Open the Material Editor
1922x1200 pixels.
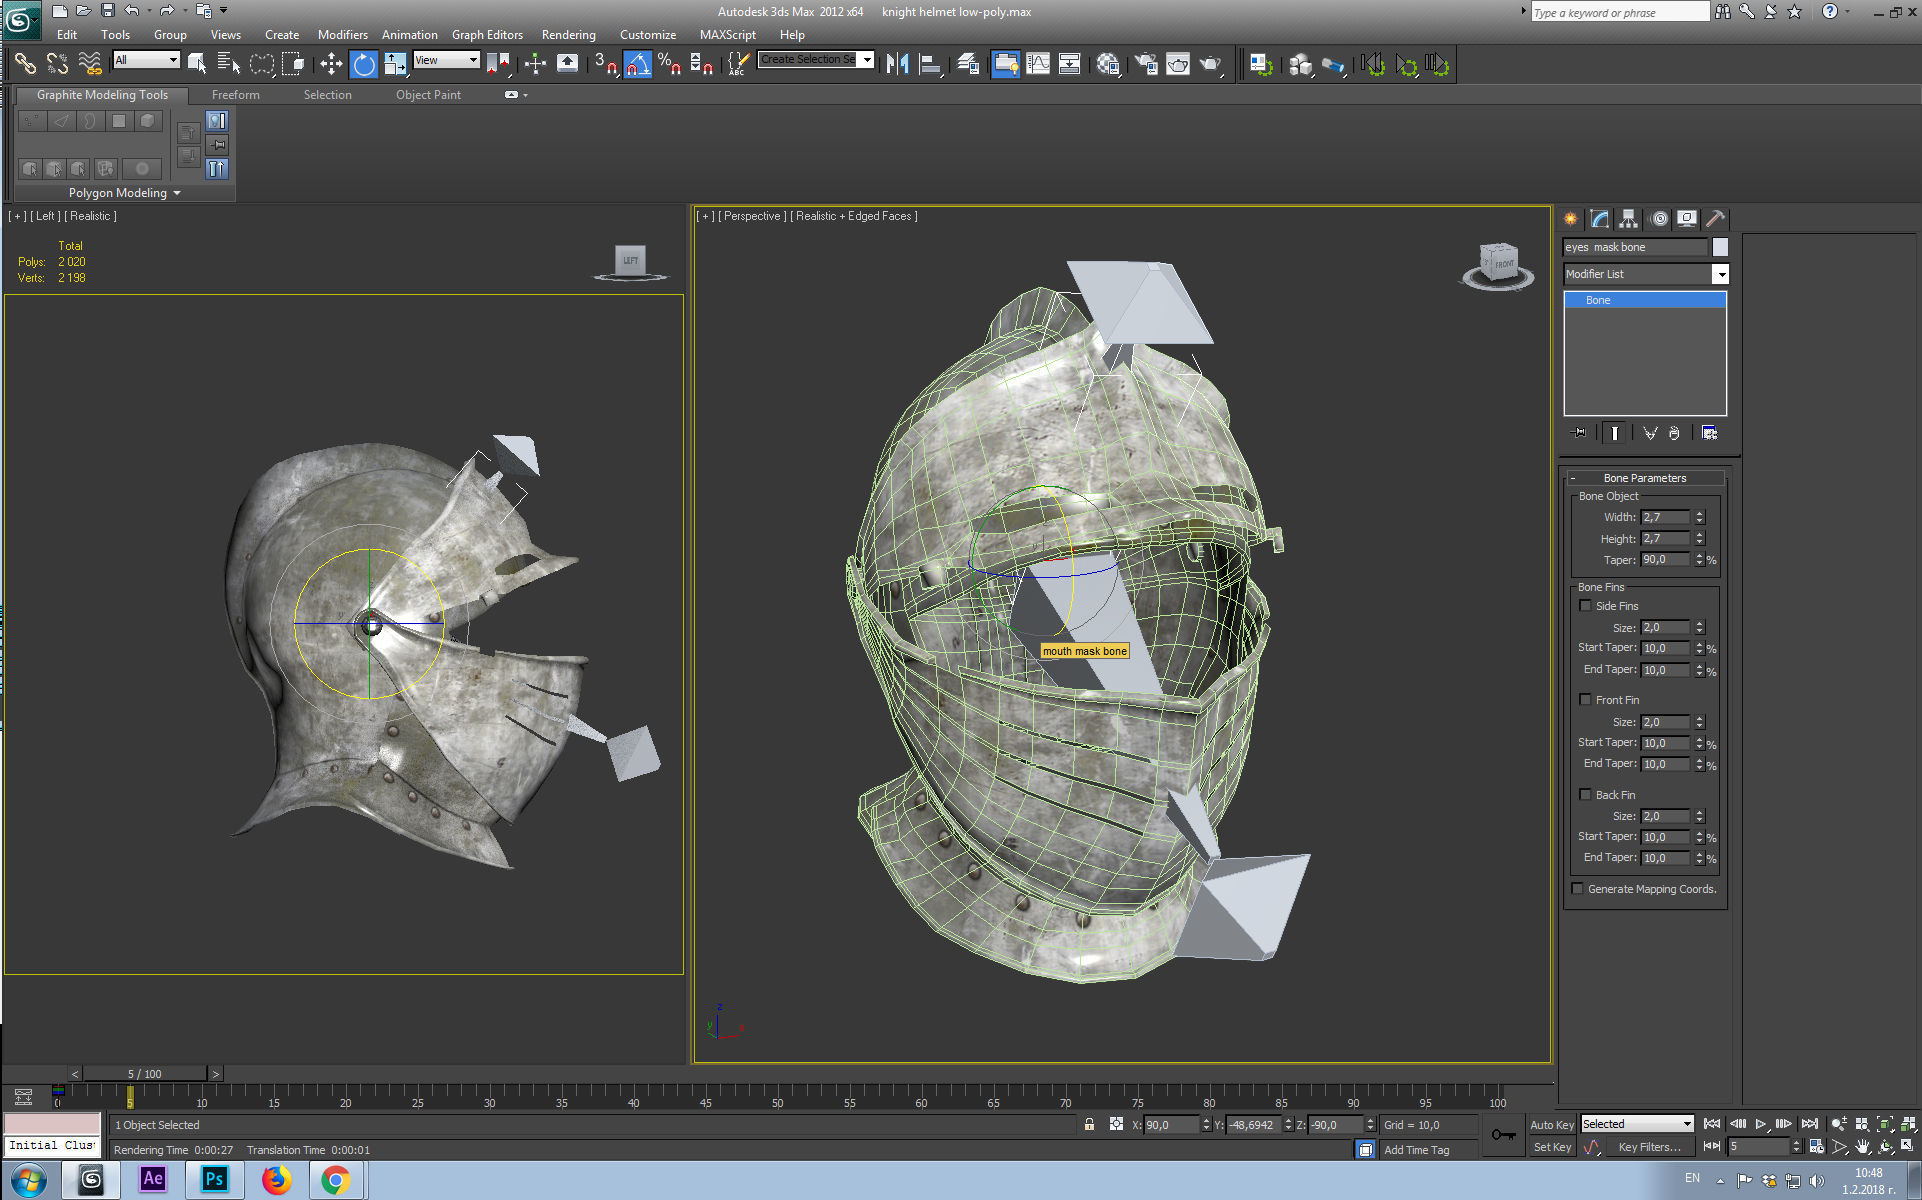tap(1108, 65)
